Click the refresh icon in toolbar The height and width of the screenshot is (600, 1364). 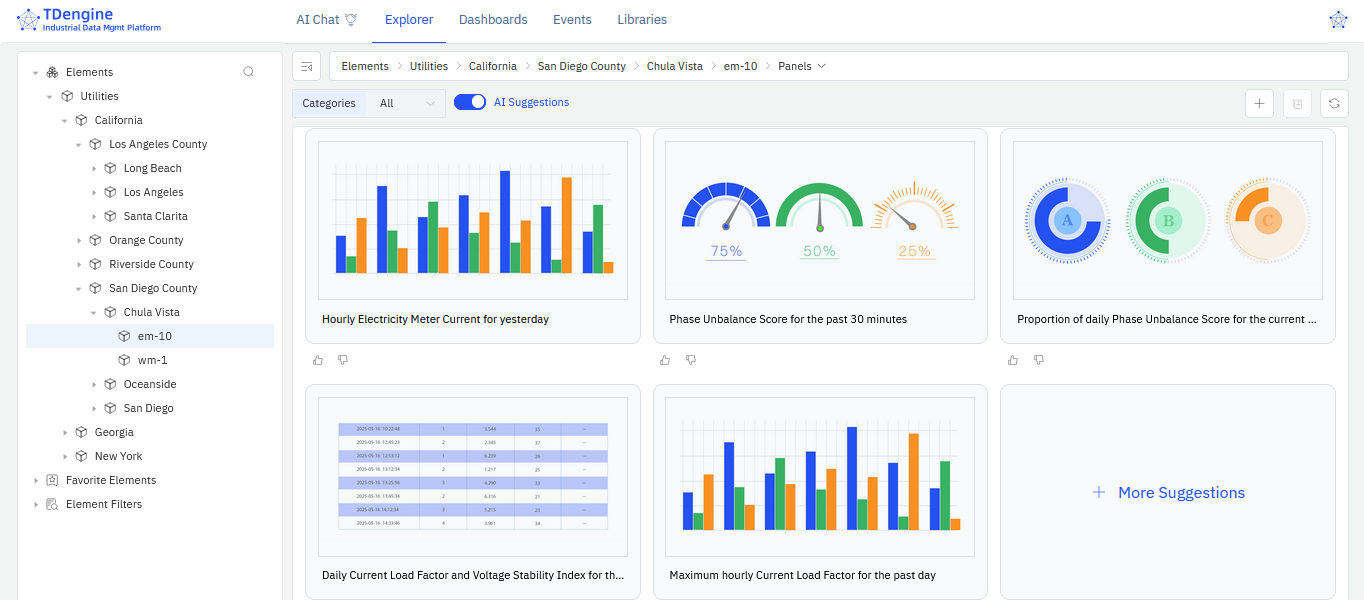1334,103
